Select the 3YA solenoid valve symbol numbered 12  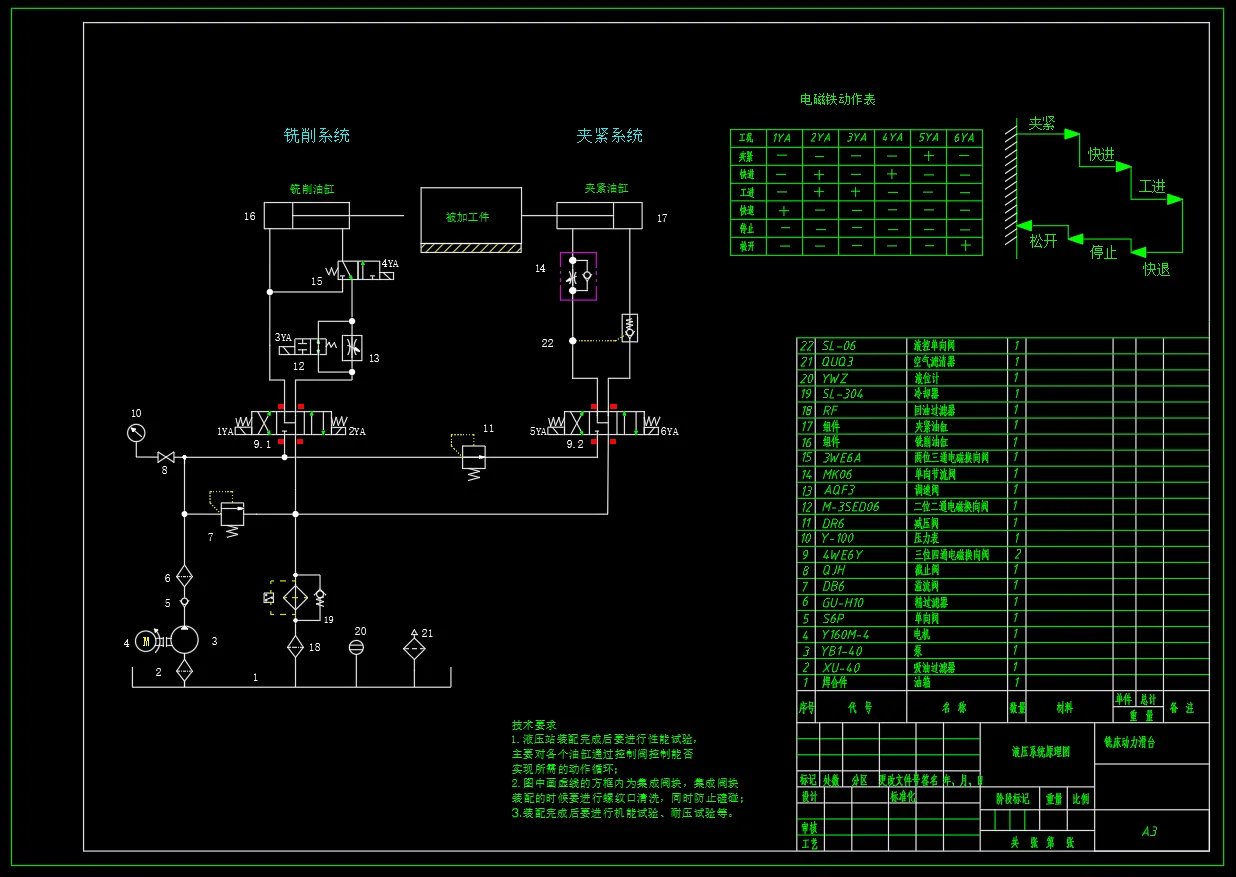click(307, 346)
